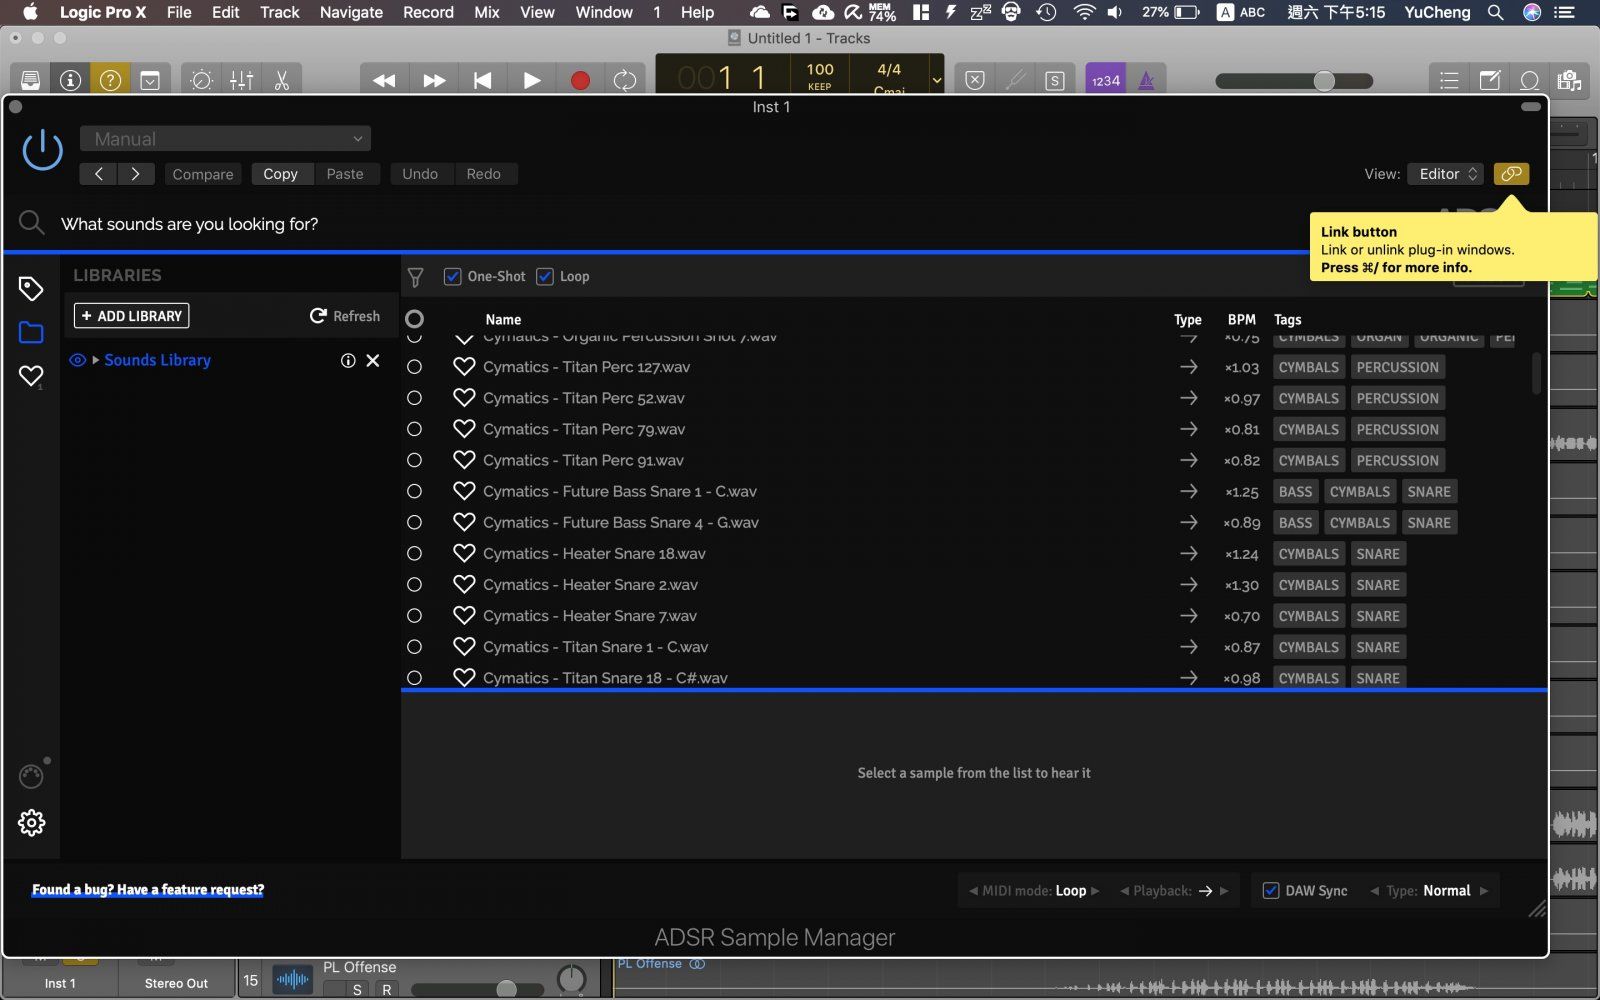This screenshot has height=1000, width=1600.
Task: Toggle Cycle mode button
Action: pos(625,80)
